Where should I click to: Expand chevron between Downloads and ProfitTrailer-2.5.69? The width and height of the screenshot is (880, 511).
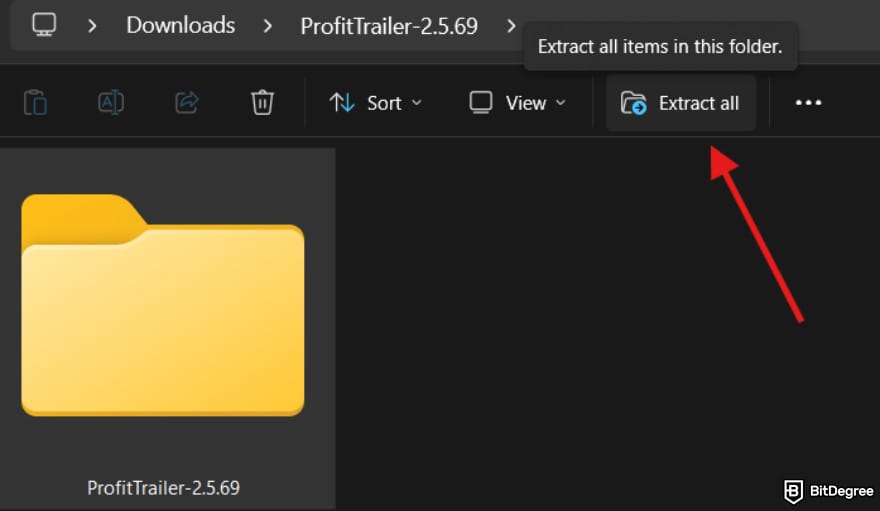(x=268, y=26)
